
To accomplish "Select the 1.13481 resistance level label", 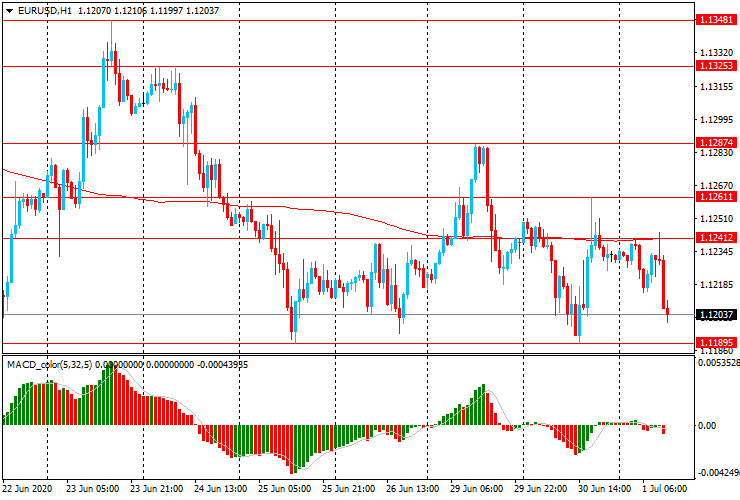I will point(716,20).
